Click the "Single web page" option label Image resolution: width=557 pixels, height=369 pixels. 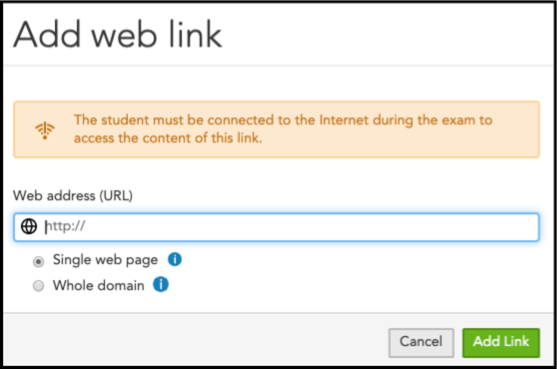[105, 260]
